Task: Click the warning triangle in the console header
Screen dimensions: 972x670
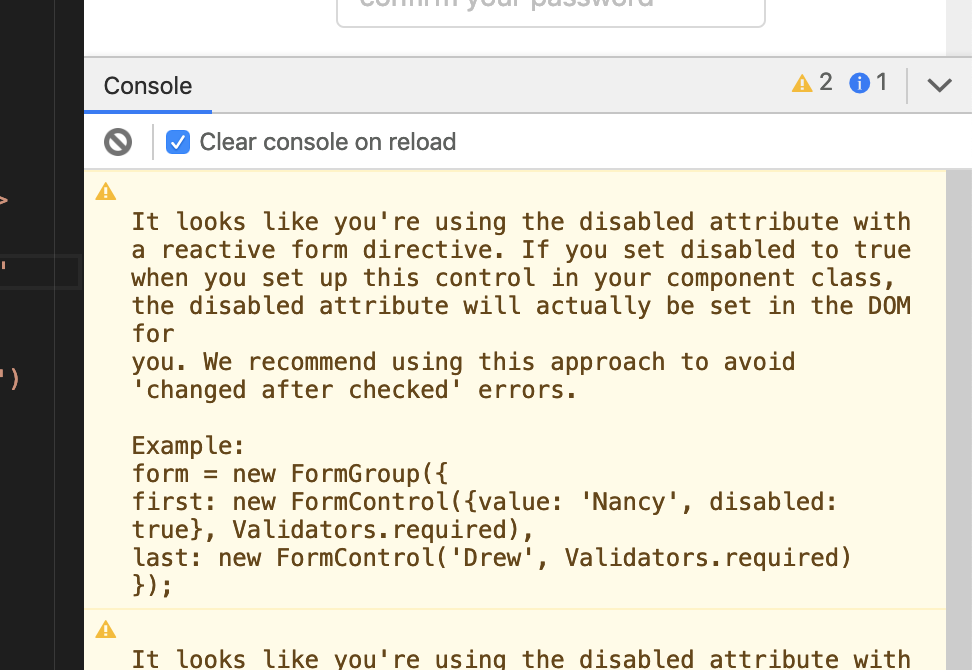Action: [801, 83]
